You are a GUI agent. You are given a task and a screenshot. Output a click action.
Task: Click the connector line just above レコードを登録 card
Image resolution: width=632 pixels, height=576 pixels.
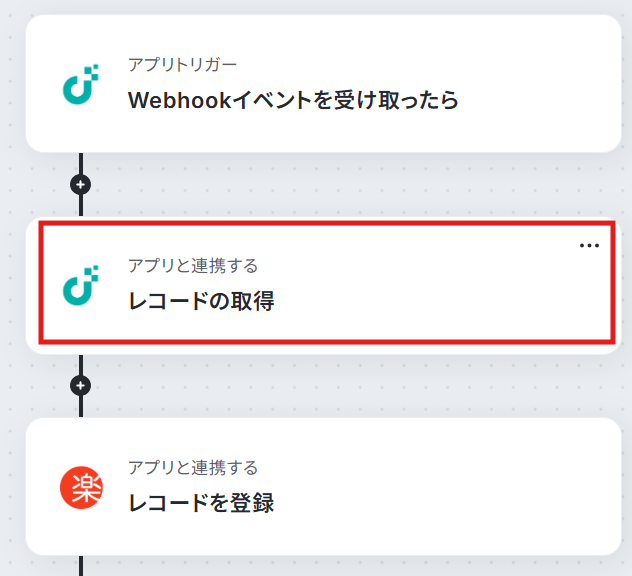[81, 406]
